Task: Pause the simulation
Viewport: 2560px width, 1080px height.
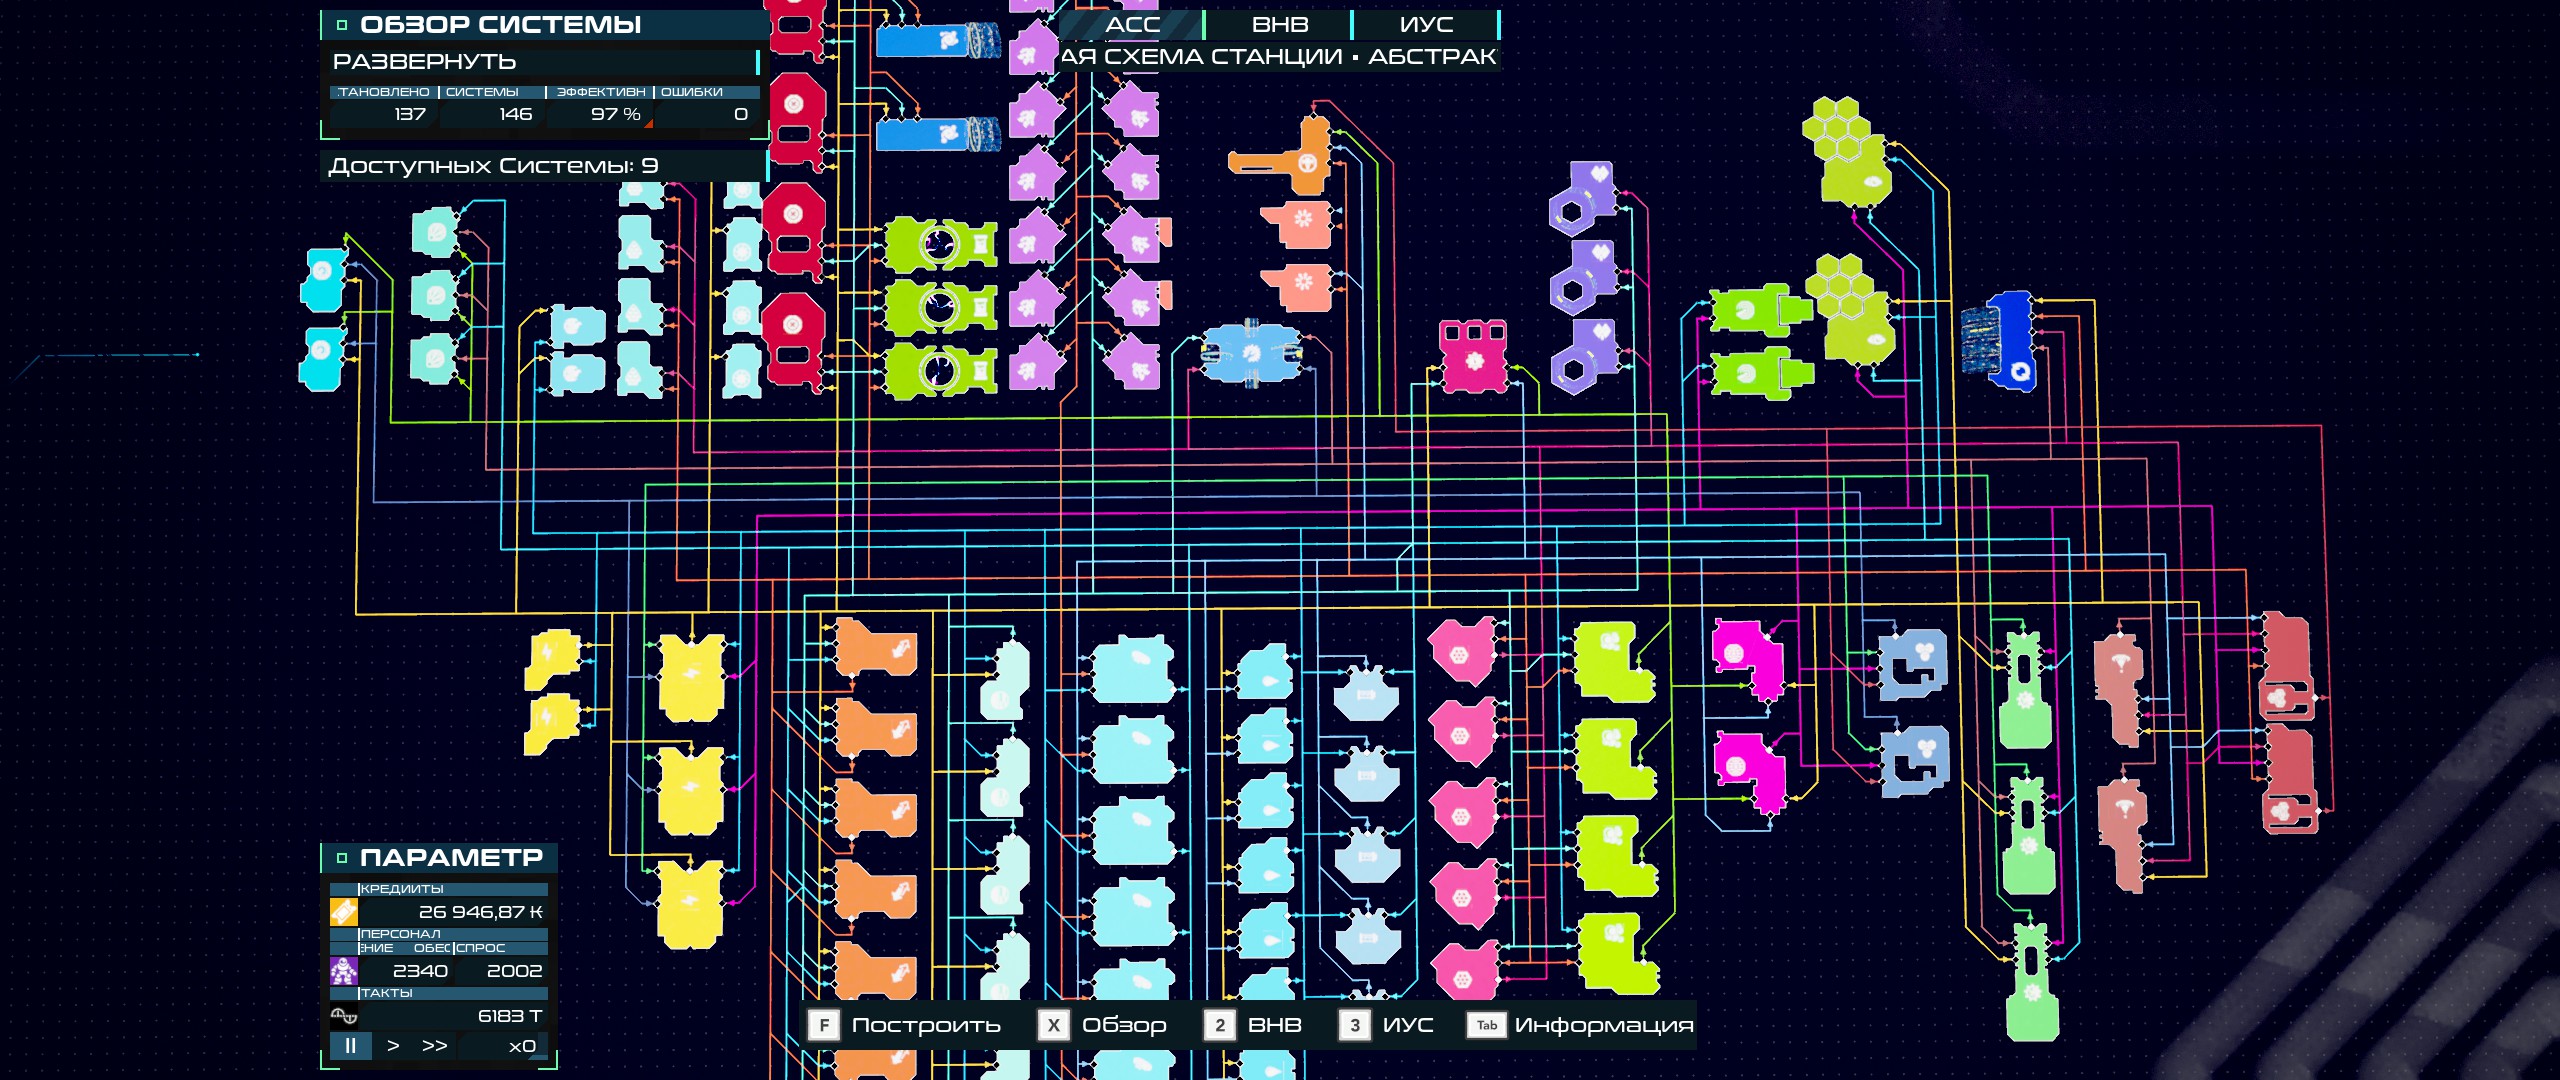Action: pos(350,1046)
